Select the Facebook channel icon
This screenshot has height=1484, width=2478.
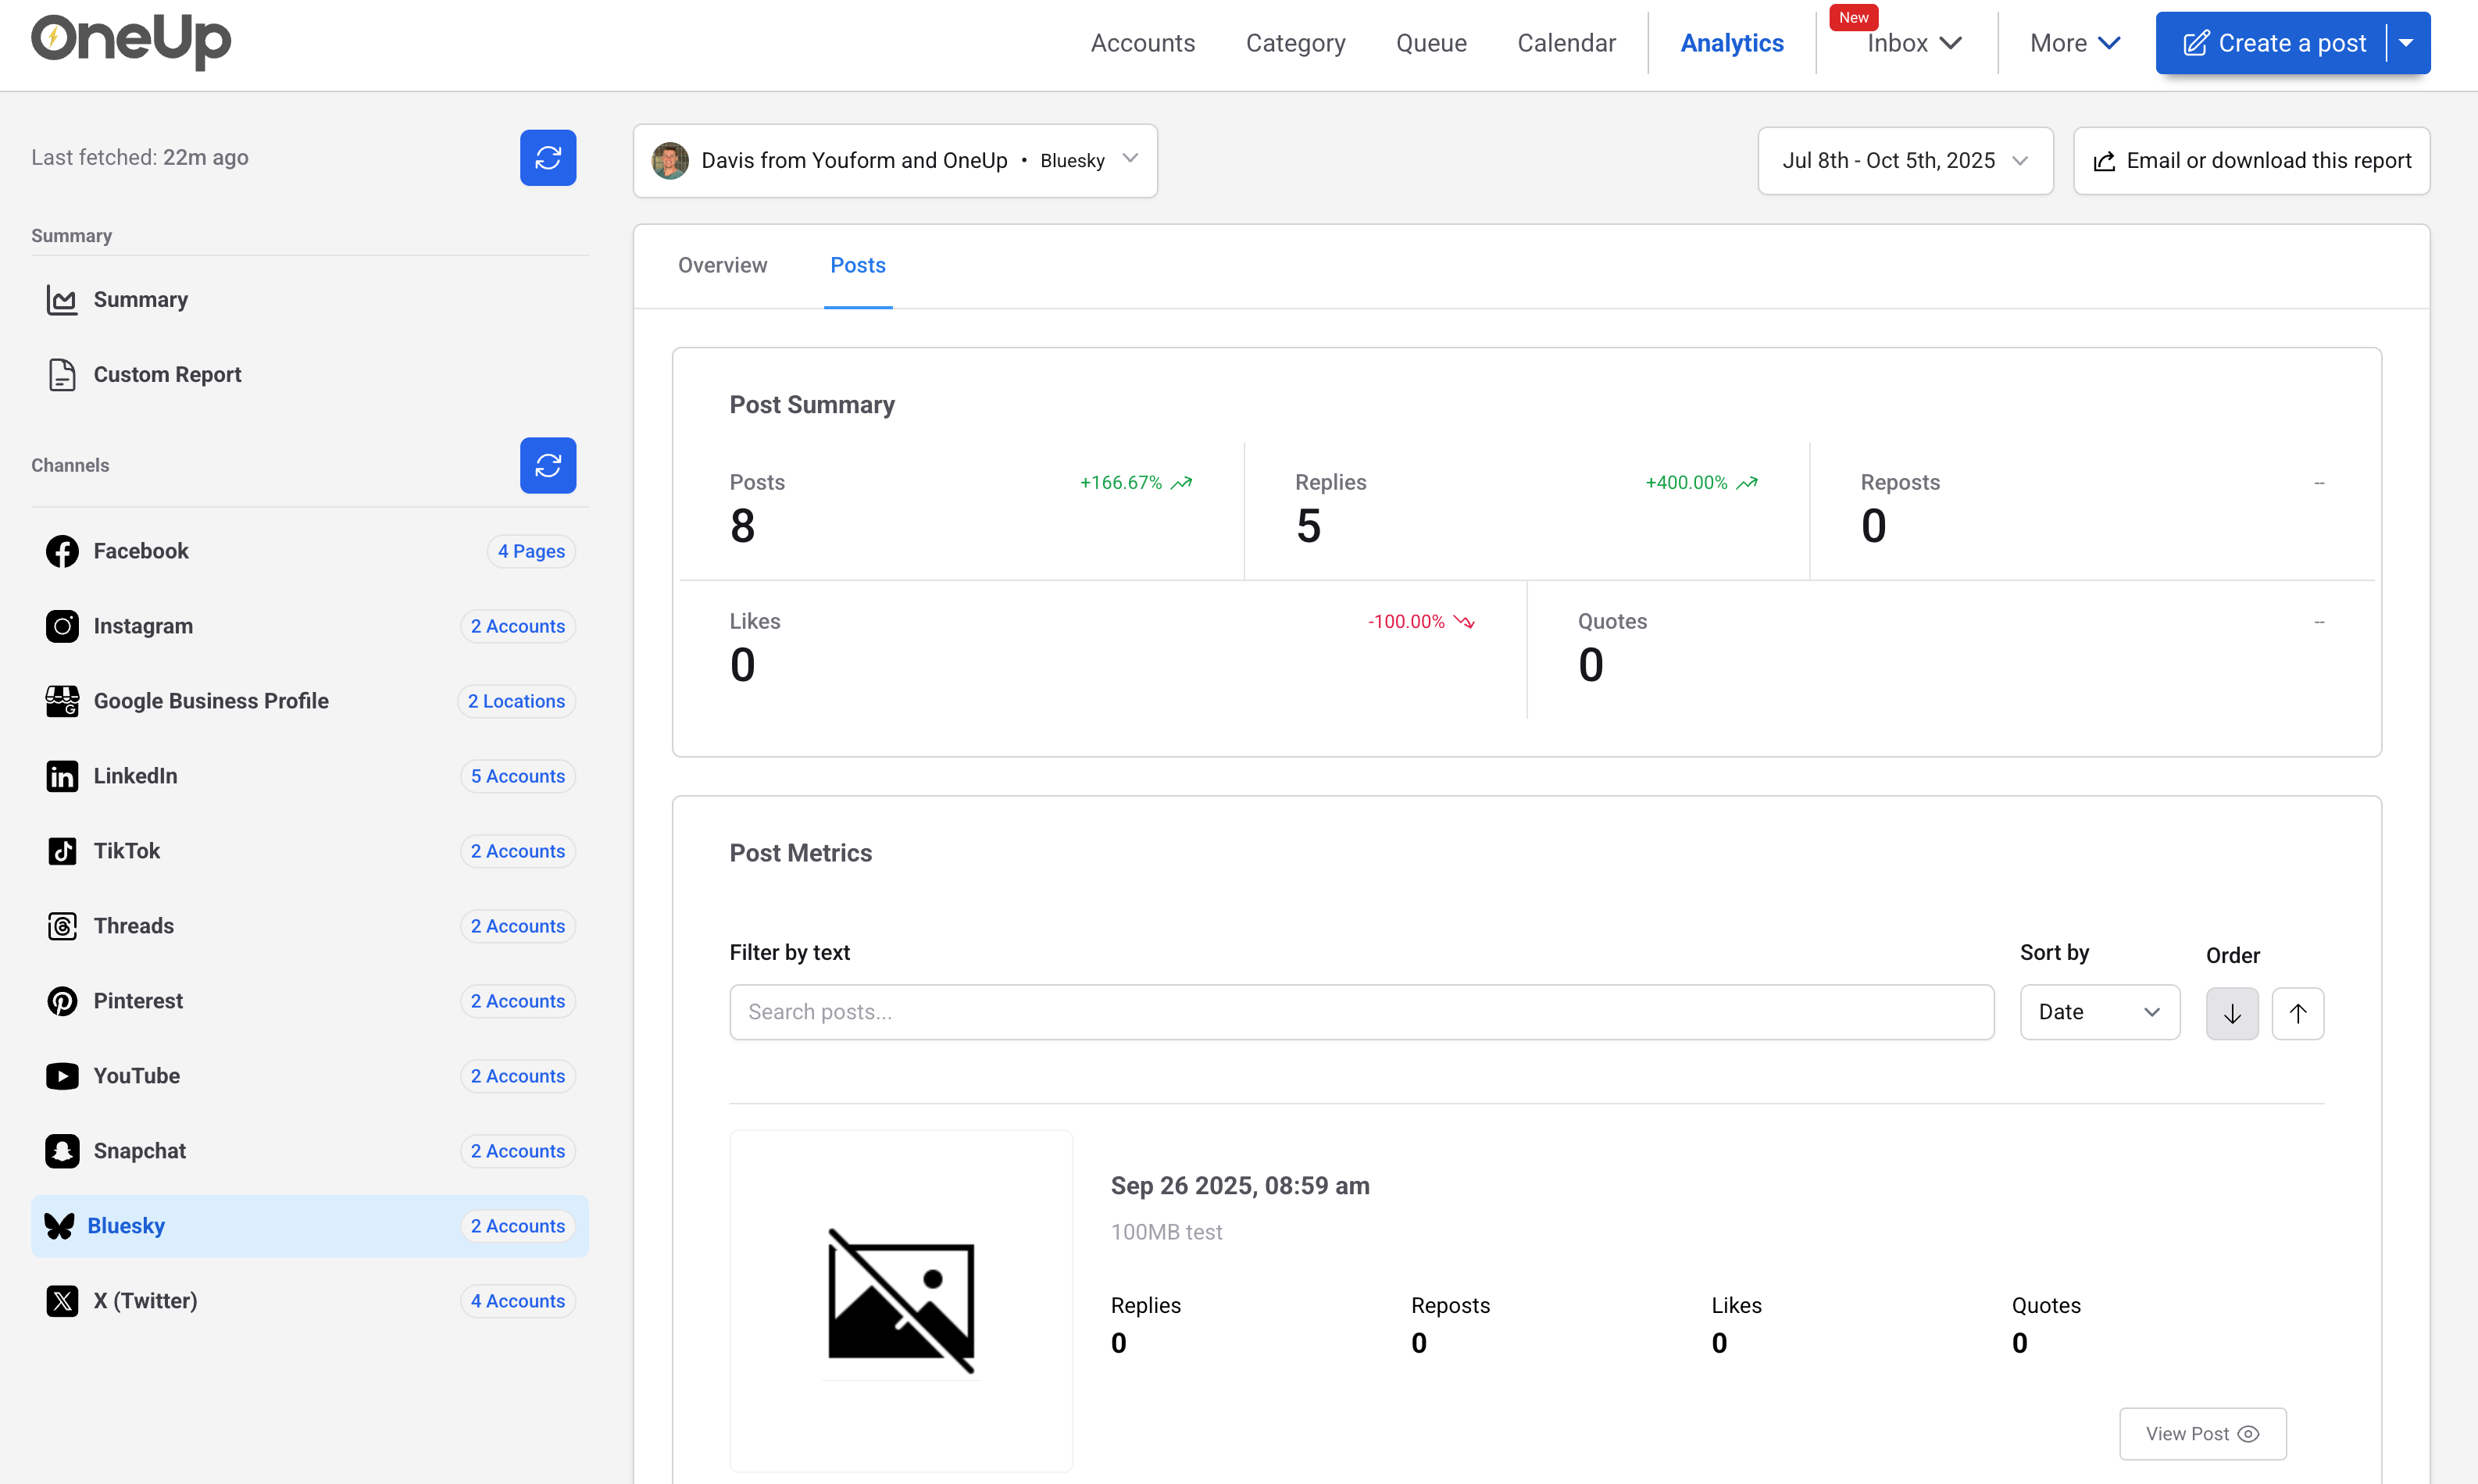[x=62, y=551]
